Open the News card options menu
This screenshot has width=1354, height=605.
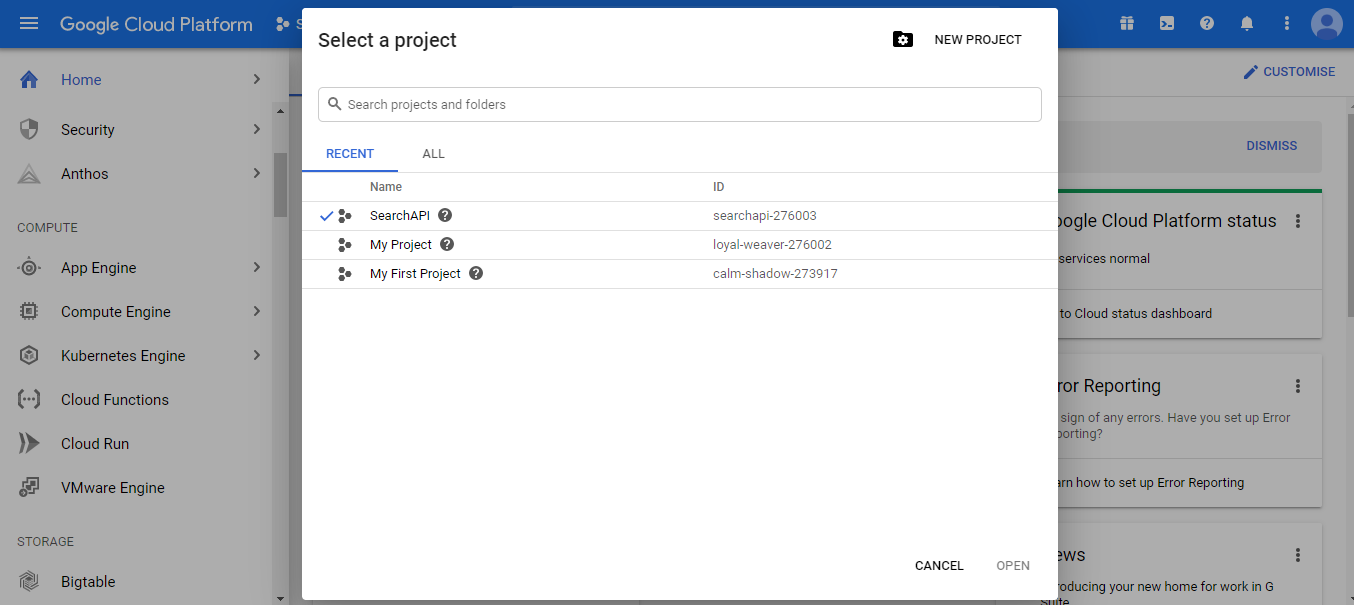click(x=1298, y=555)
